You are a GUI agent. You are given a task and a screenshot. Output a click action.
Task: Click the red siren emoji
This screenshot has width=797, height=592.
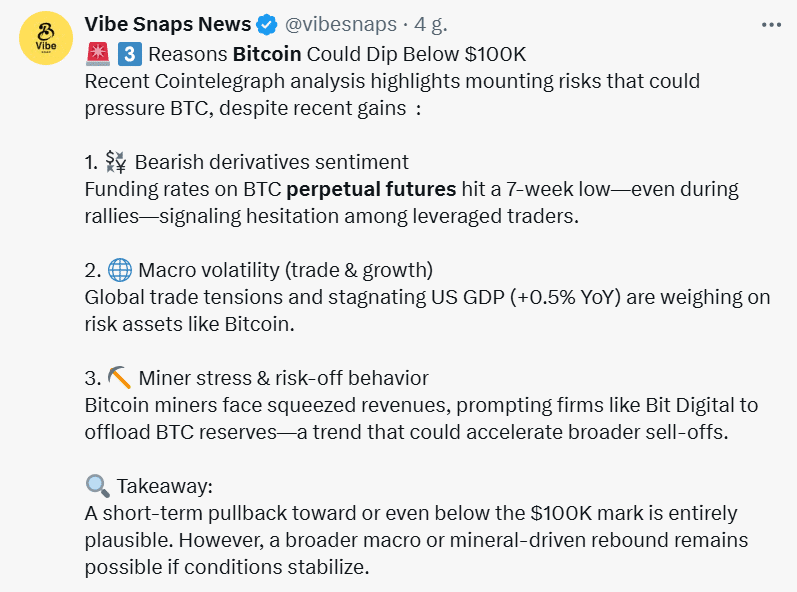pyautogui.click(x=97, y=54)
